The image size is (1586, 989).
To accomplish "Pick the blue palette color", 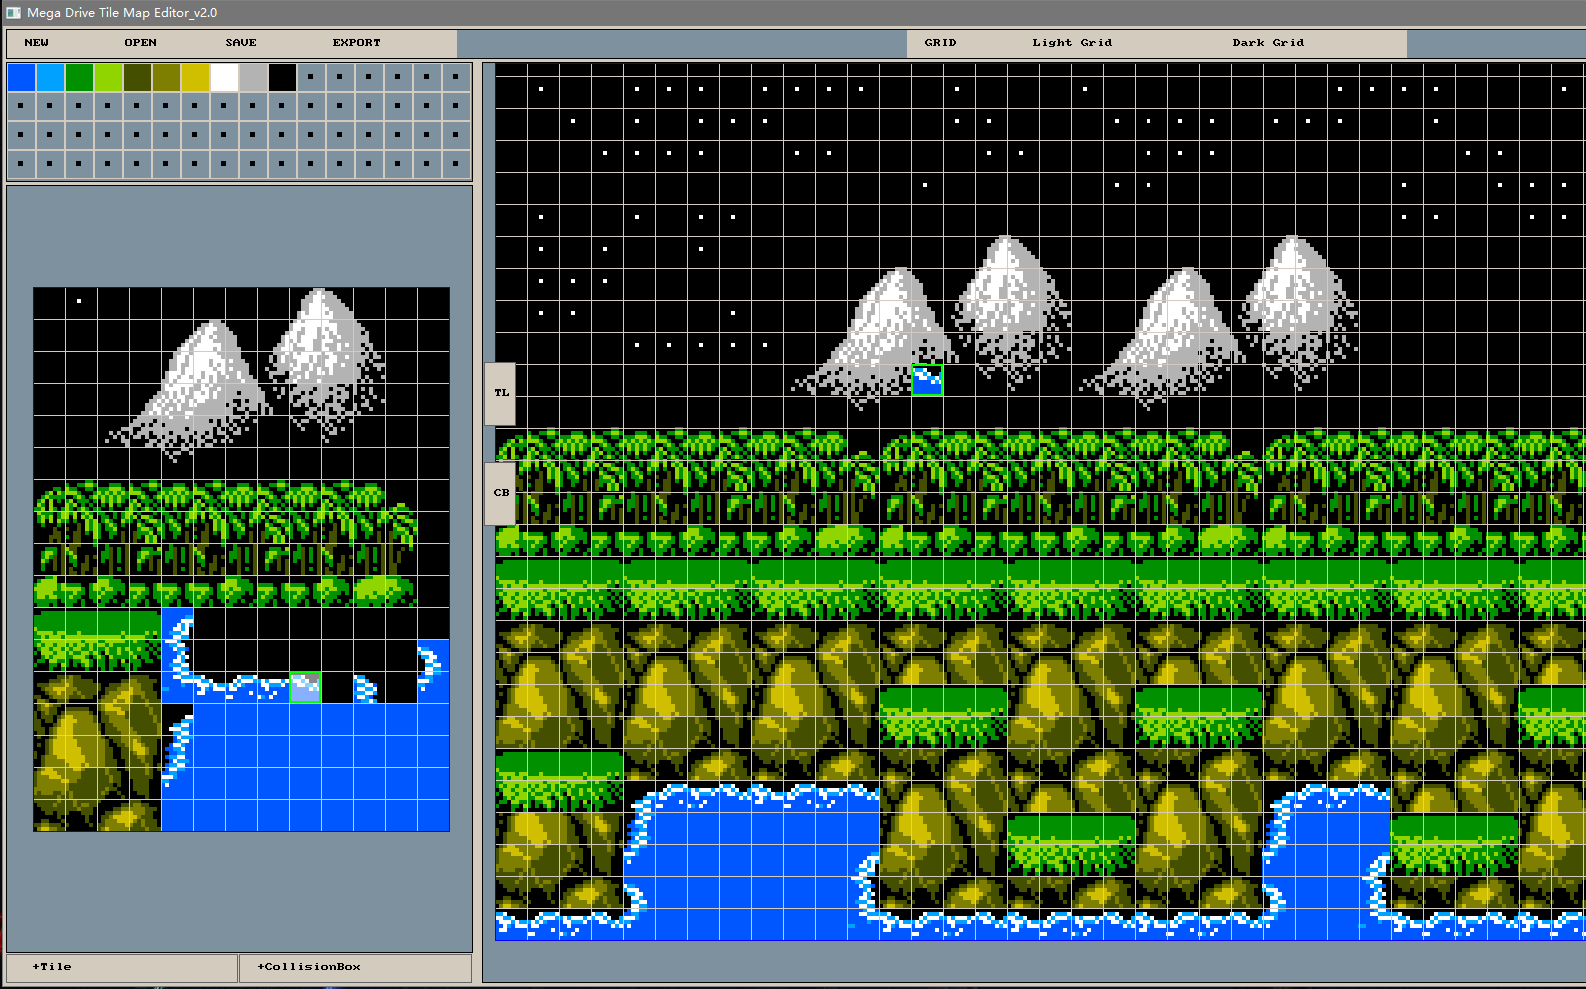I will pyautogui.click(x=21, y=77).
